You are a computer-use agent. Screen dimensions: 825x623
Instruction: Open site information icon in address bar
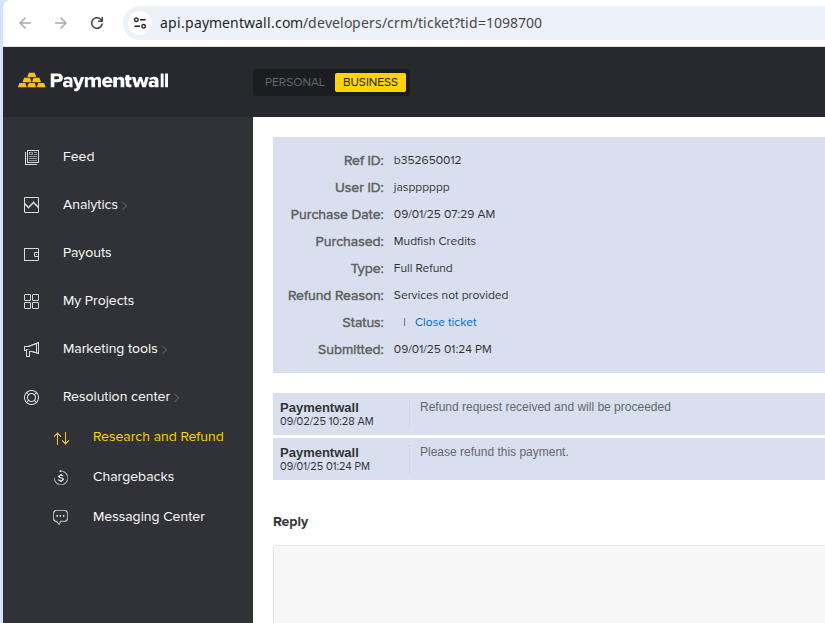click(140, 23)
